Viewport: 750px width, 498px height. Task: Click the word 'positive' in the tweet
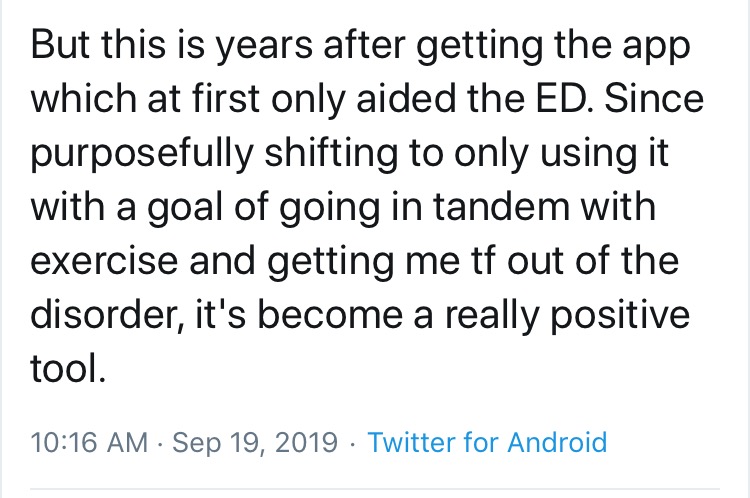tap(620, 318)
